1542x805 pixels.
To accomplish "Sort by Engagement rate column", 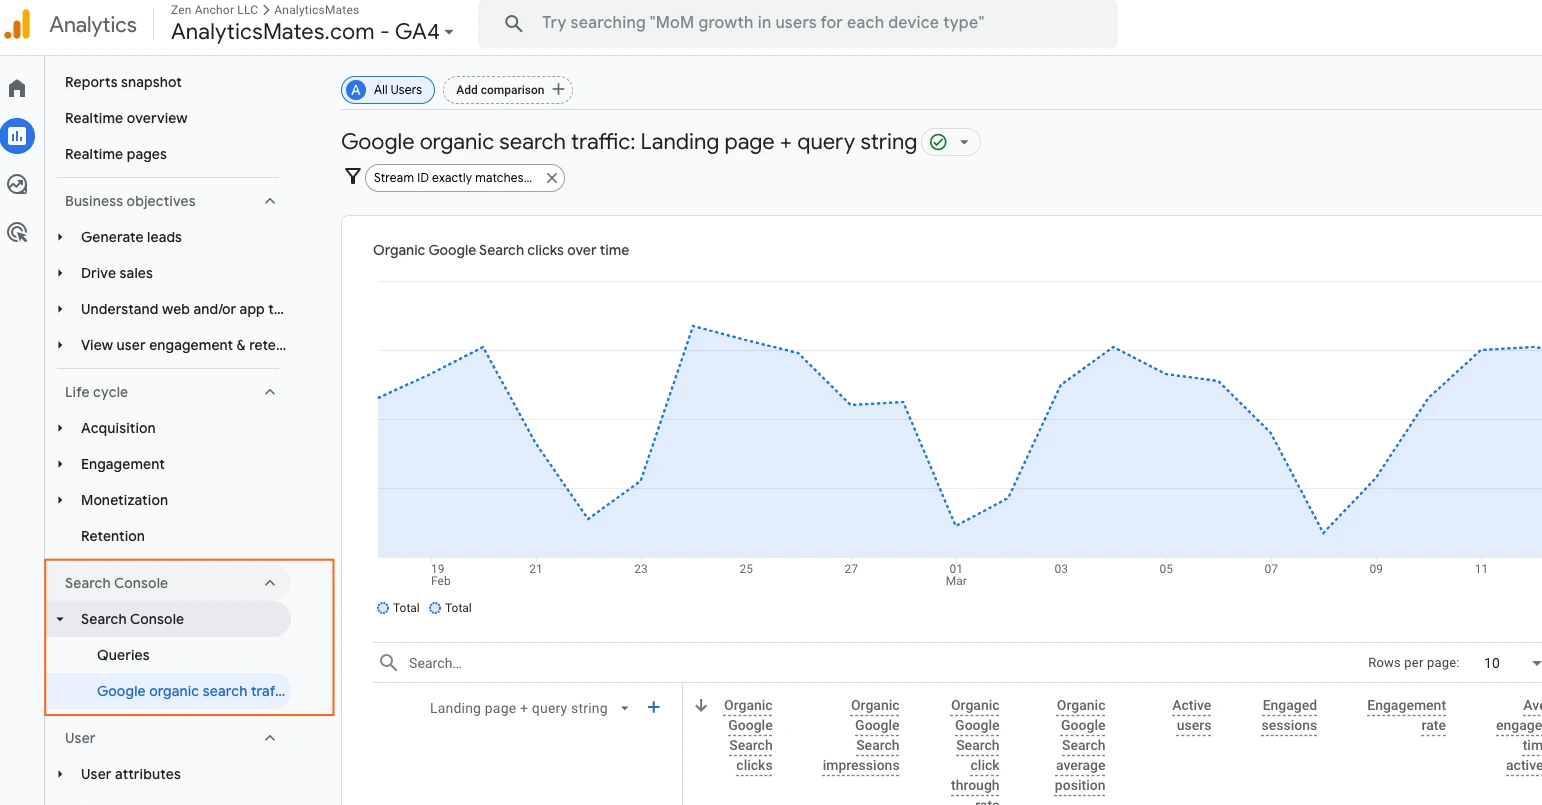I will coord(1407,716).
